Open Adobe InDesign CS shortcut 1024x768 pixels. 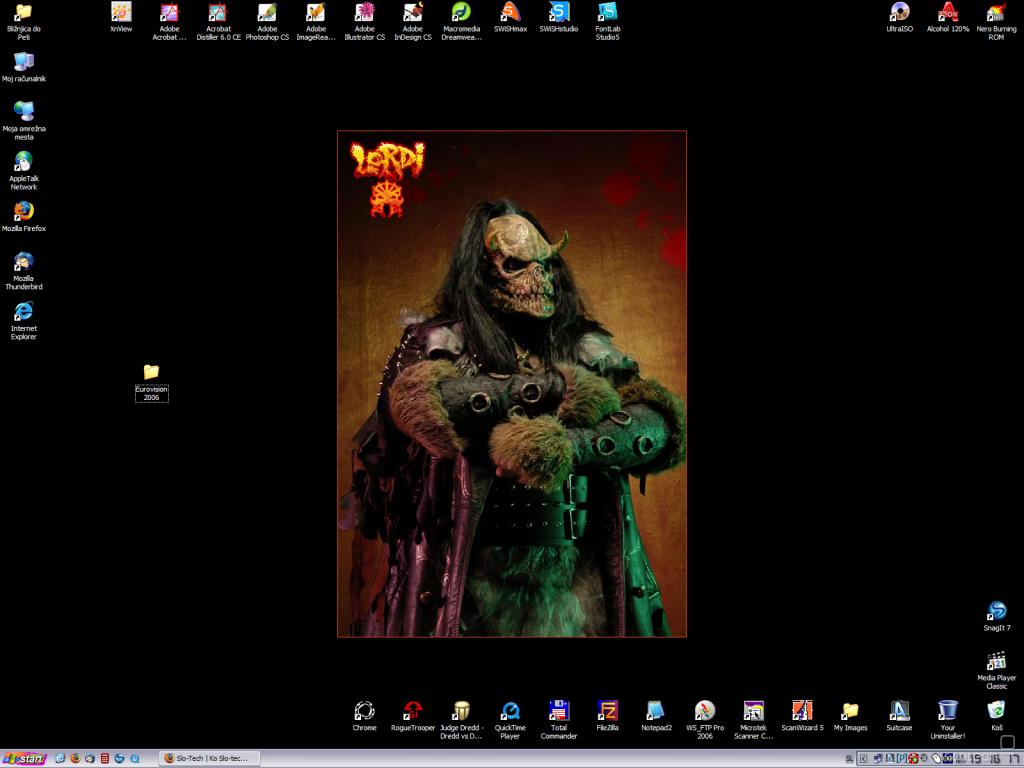[413, 22]
